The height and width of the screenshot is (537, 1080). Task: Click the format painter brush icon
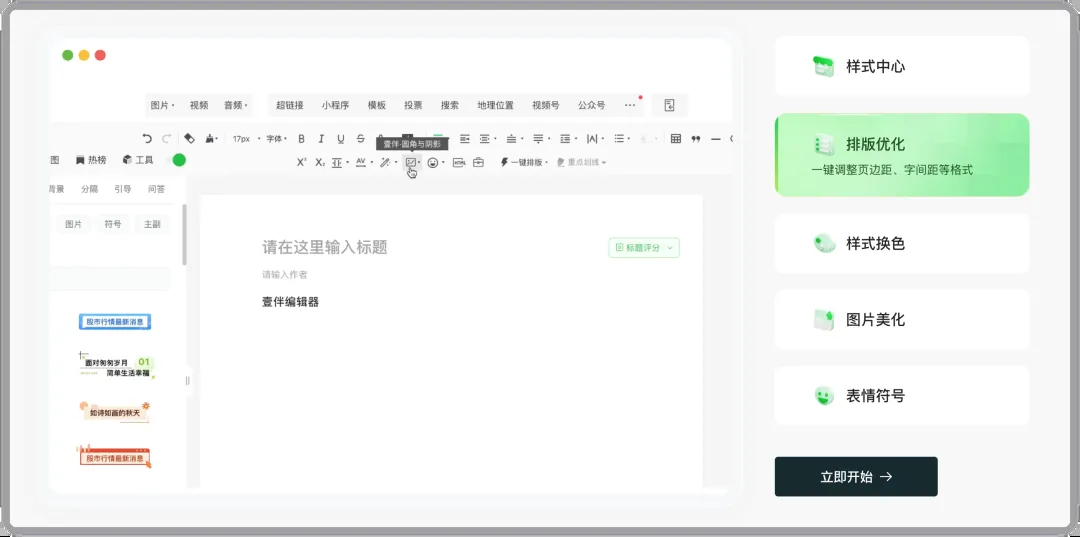(x=189, y=139)
